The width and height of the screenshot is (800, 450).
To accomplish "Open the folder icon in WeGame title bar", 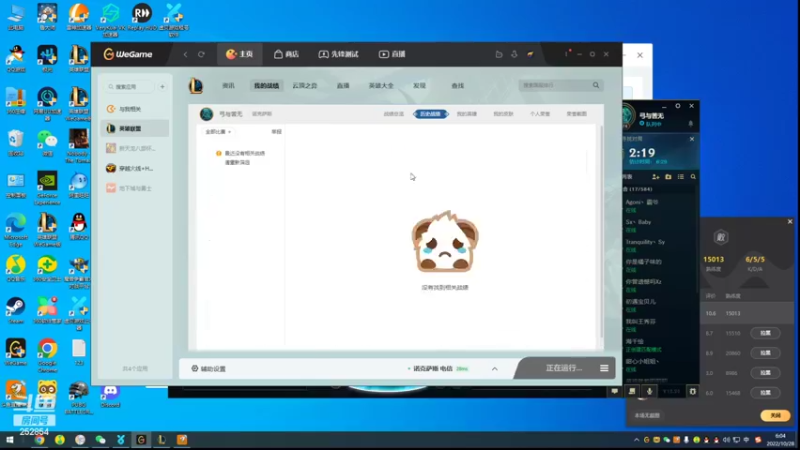I will (x=499, y=54).
